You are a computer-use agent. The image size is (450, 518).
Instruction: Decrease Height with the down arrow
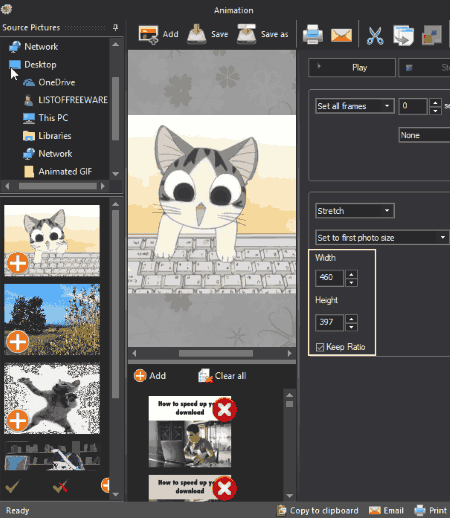click(351, 327)
